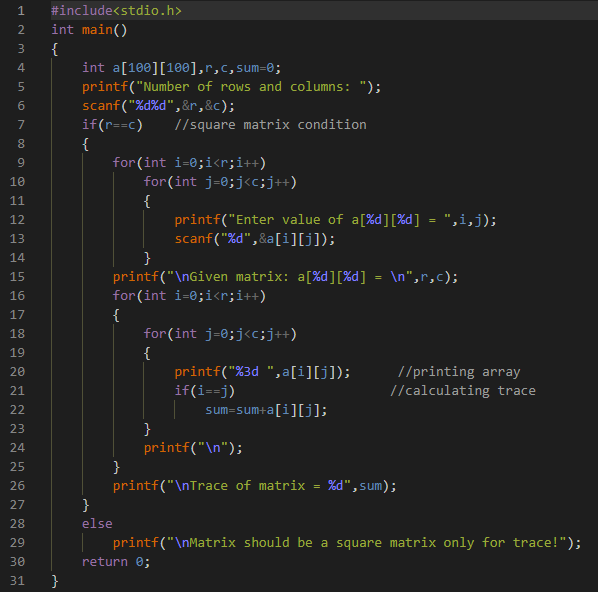Click line number 31 in the gutter
The width and height of the screenshot is (598, 592).
click(x=17, y=581)
